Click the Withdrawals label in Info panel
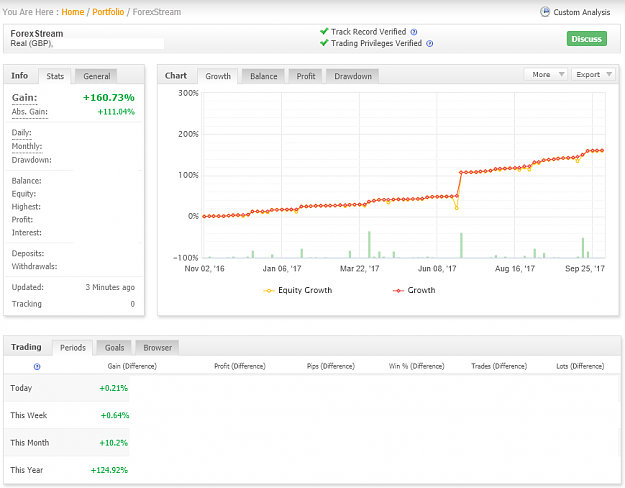The height and width of the screenshot is (488, 625). point(34,266)
